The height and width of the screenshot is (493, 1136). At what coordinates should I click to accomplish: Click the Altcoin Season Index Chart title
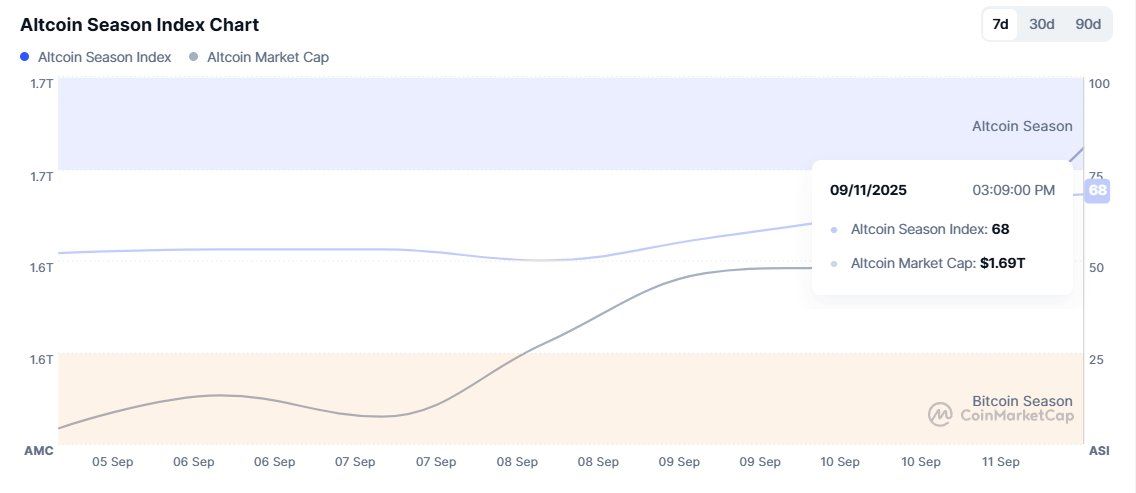tap(139, 24)
